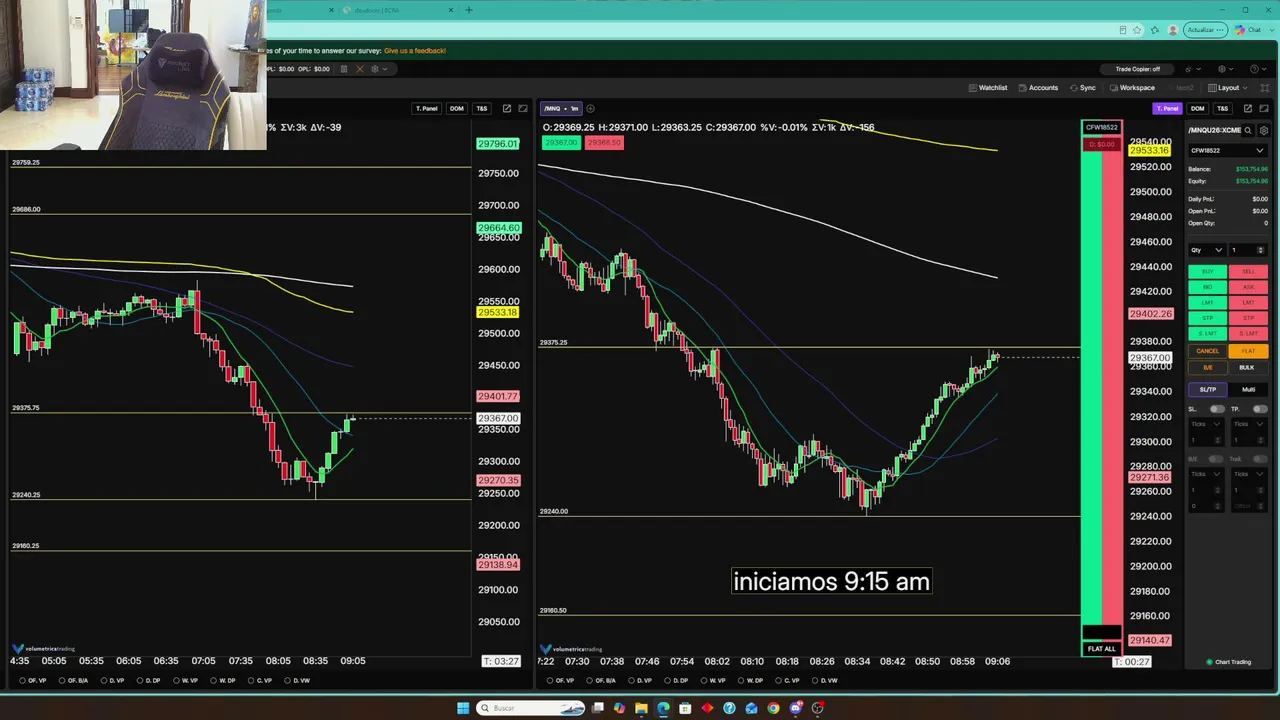
Task: Click the red SELL button
Action: point(1248,271)
